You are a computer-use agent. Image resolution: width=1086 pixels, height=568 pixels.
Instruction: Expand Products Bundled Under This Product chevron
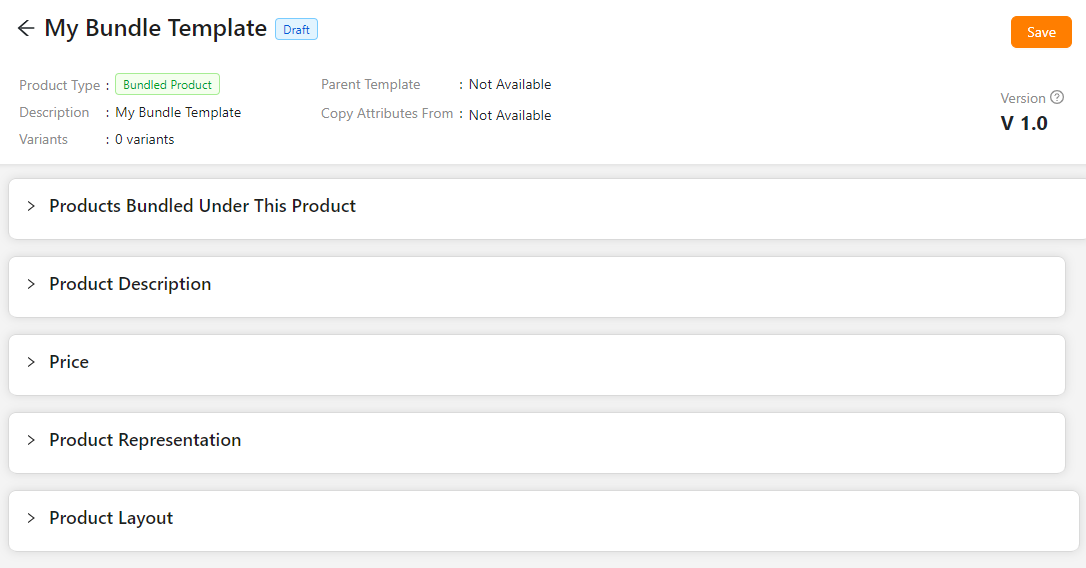point(31,206)
